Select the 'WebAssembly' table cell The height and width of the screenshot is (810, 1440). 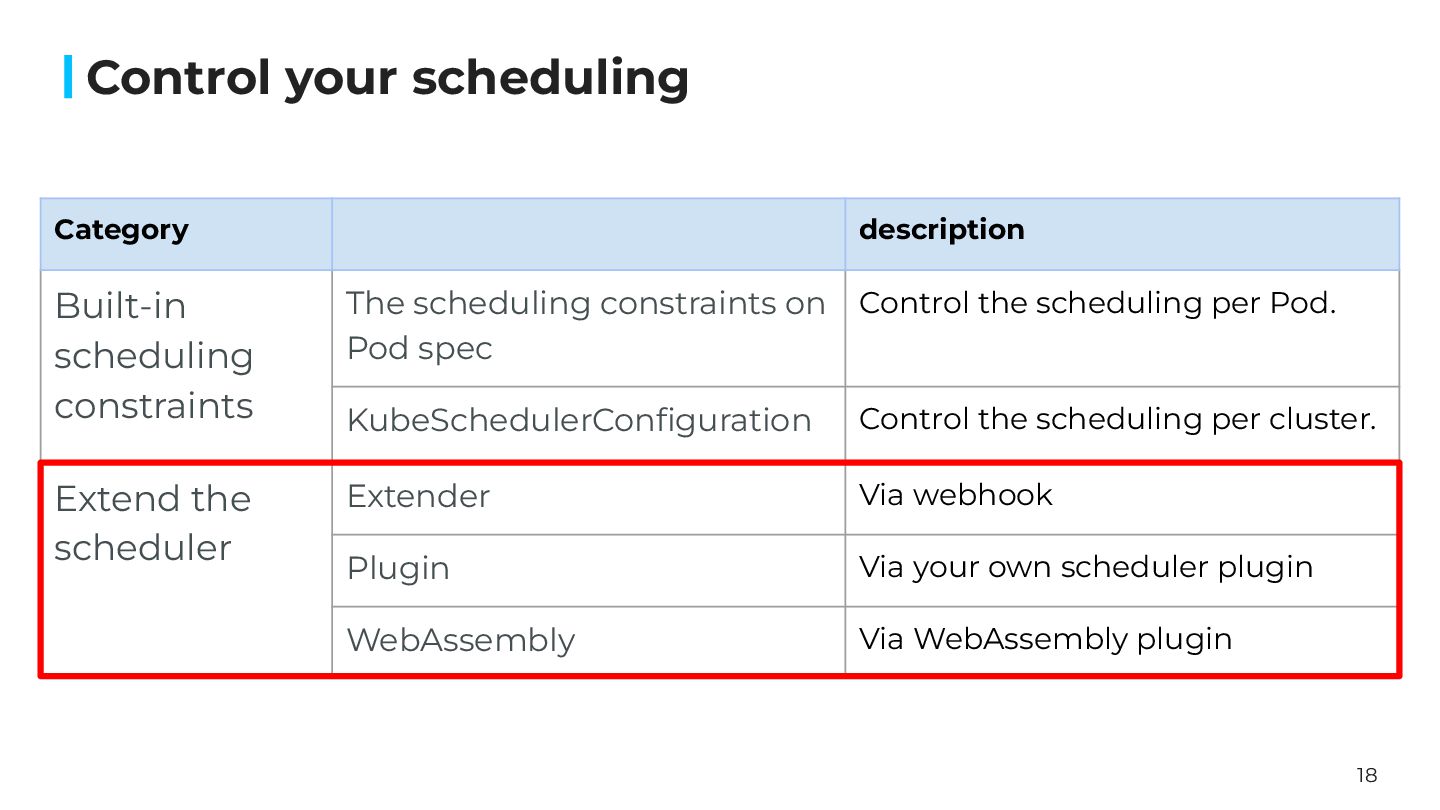tap(461, 640)
